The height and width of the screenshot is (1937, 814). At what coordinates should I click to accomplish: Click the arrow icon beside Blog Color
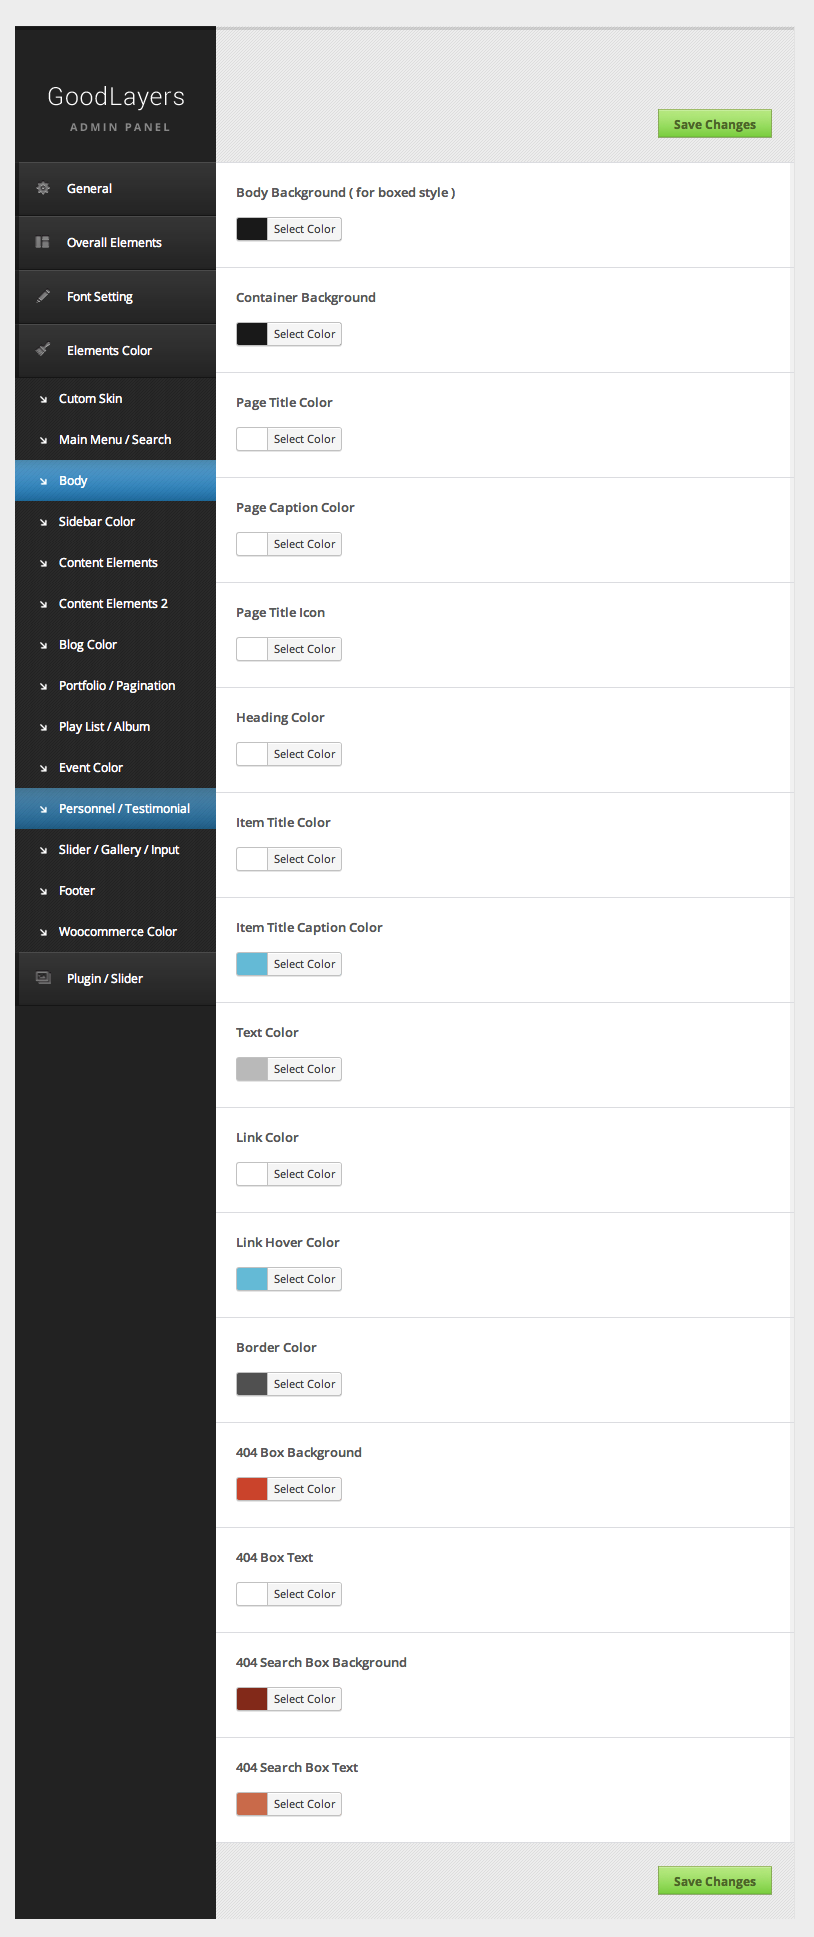point(43,645)
